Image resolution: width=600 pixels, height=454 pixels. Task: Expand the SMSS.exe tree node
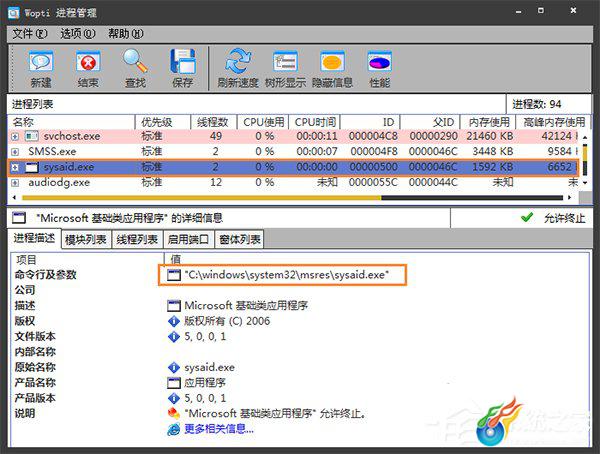coord(15,152)
